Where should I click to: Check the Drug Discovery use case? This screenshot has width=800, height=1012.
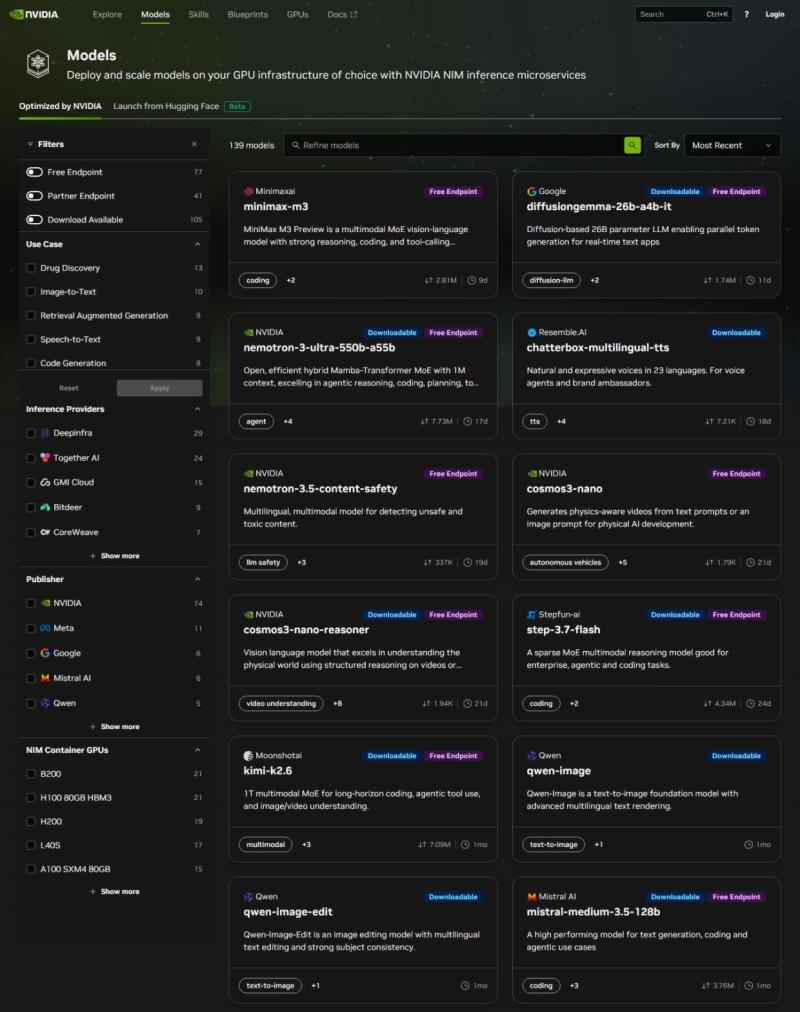coord(30,268)
